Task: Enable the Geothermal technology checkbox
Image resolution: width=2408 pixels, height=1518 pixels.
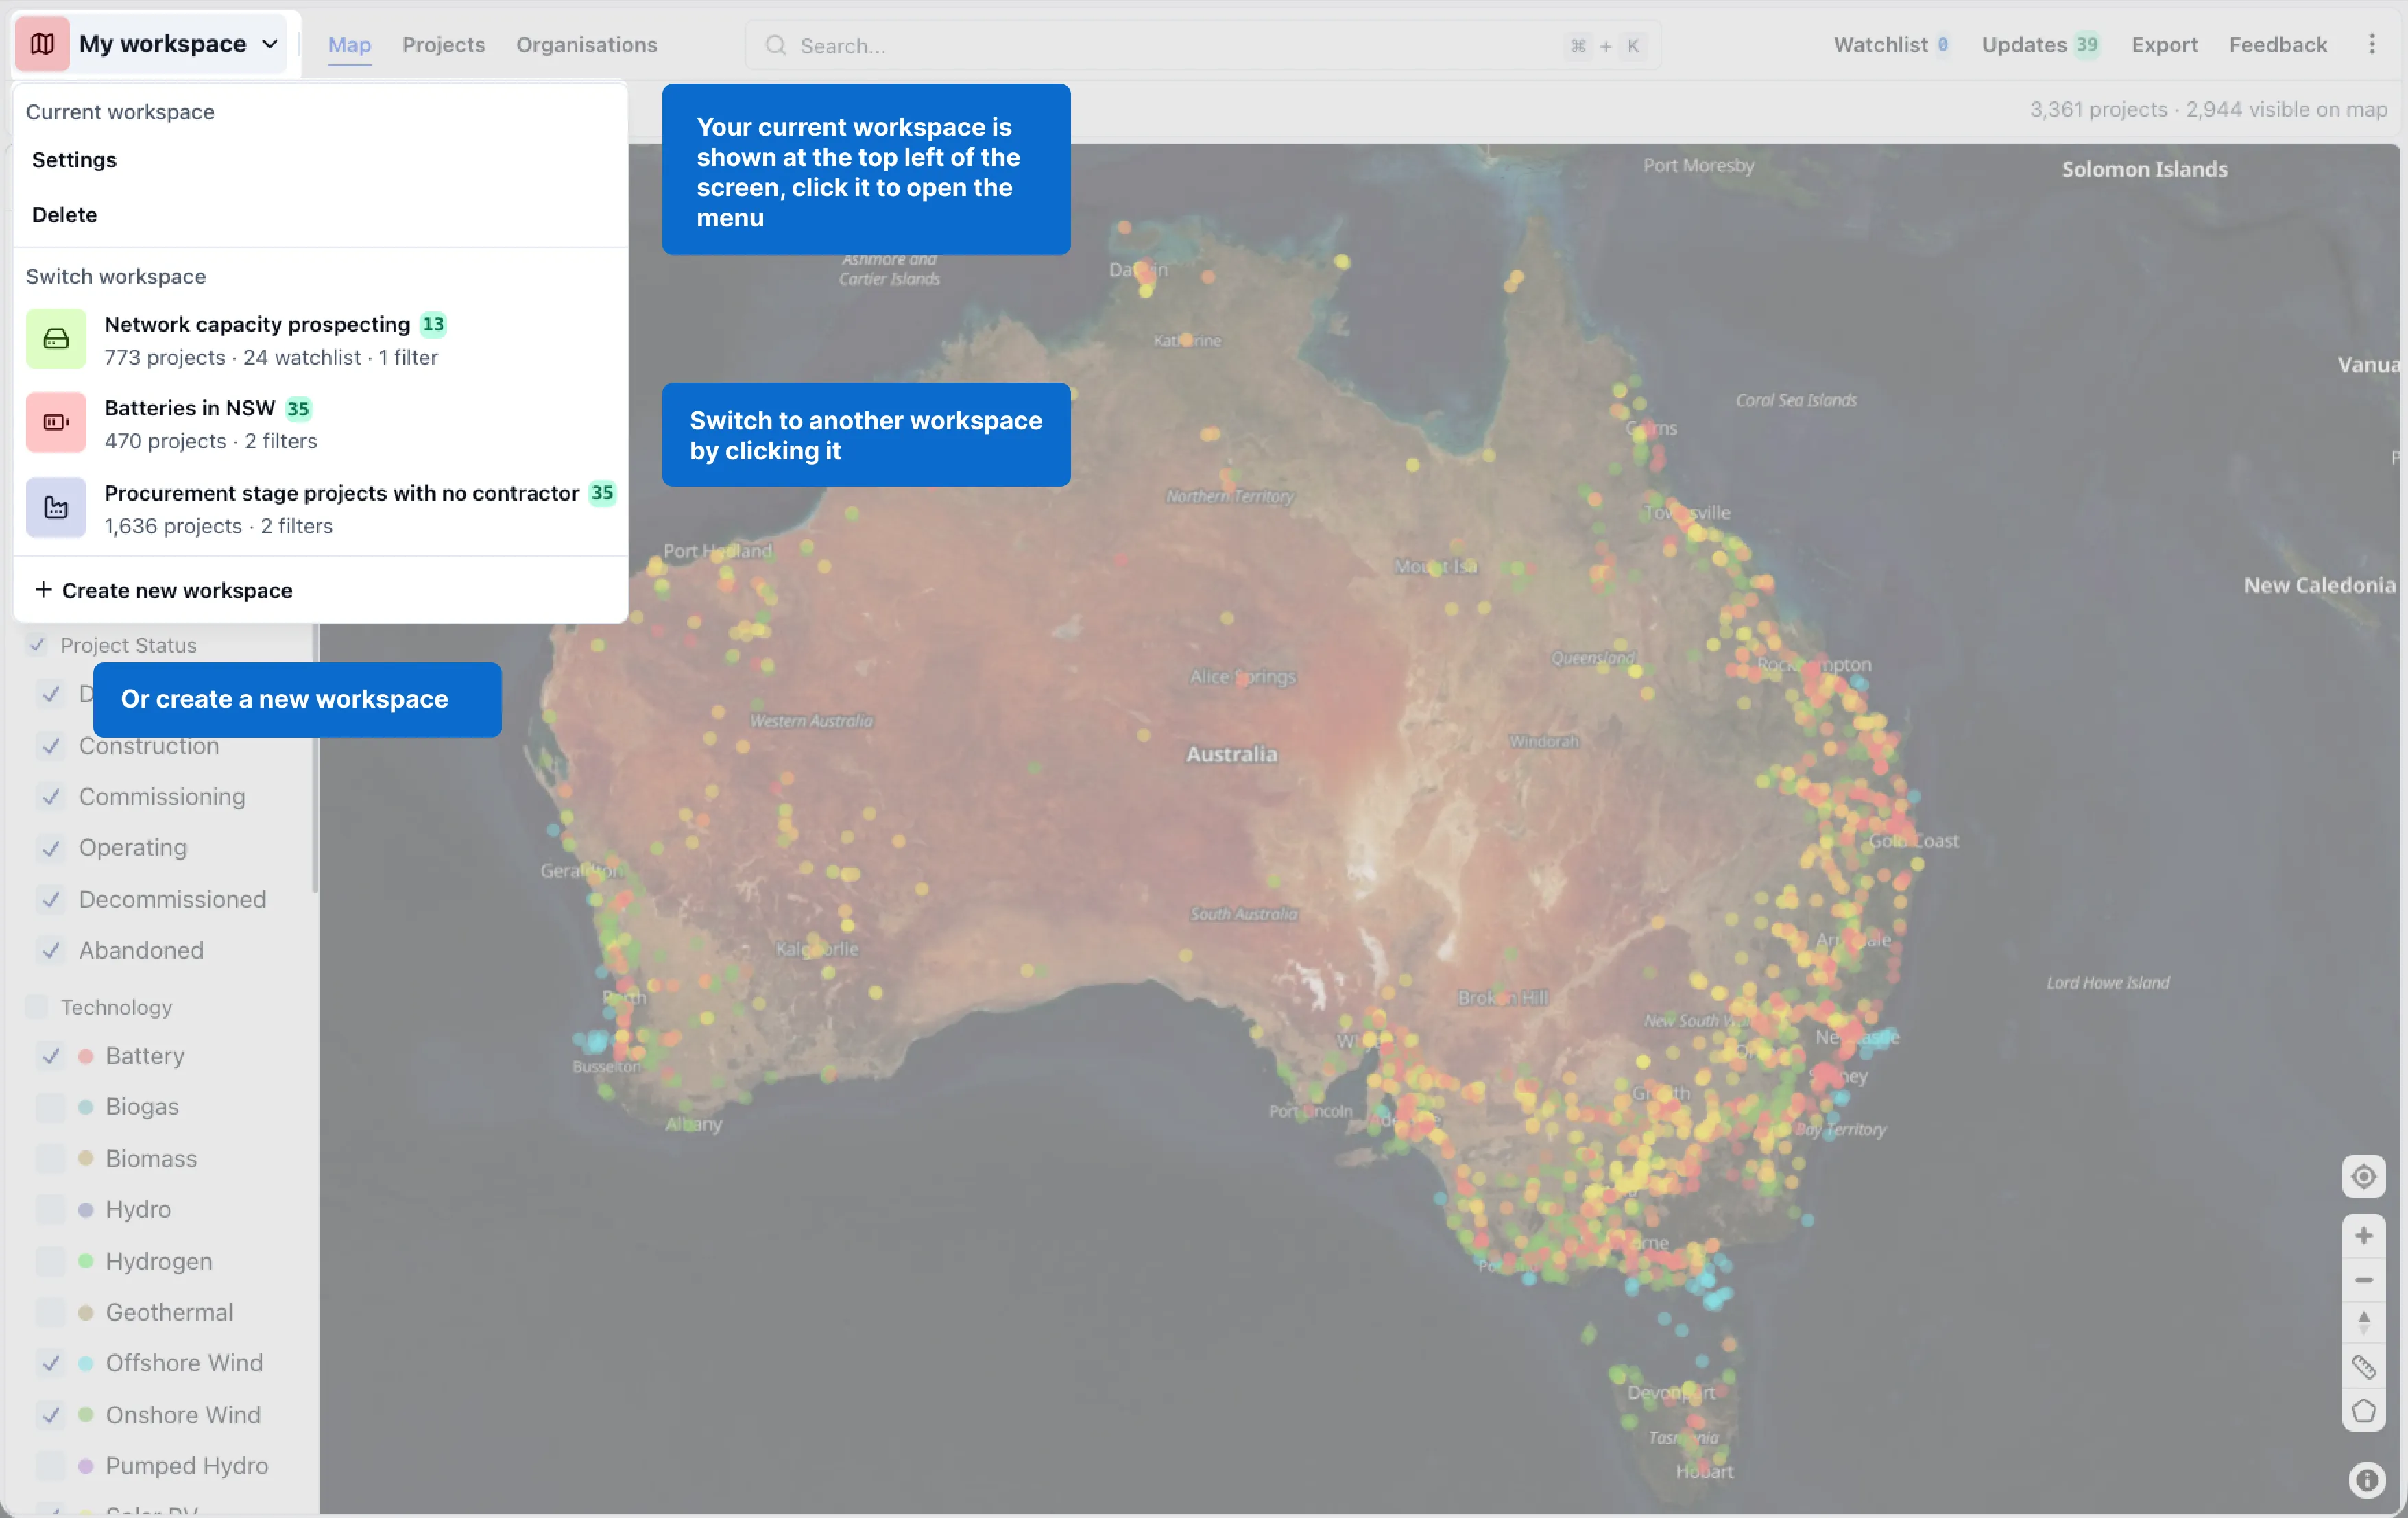Action: point(50,1313)
